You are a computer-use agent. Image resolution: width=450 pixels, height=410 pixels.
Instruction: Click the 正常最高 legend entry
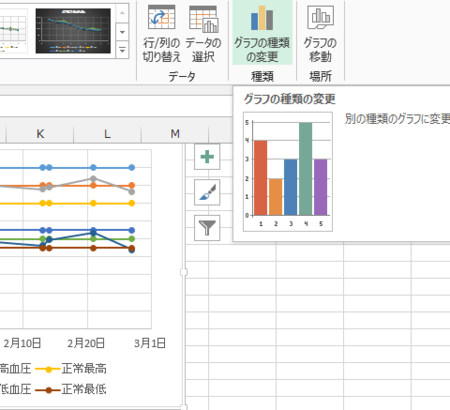pos(71,369)
